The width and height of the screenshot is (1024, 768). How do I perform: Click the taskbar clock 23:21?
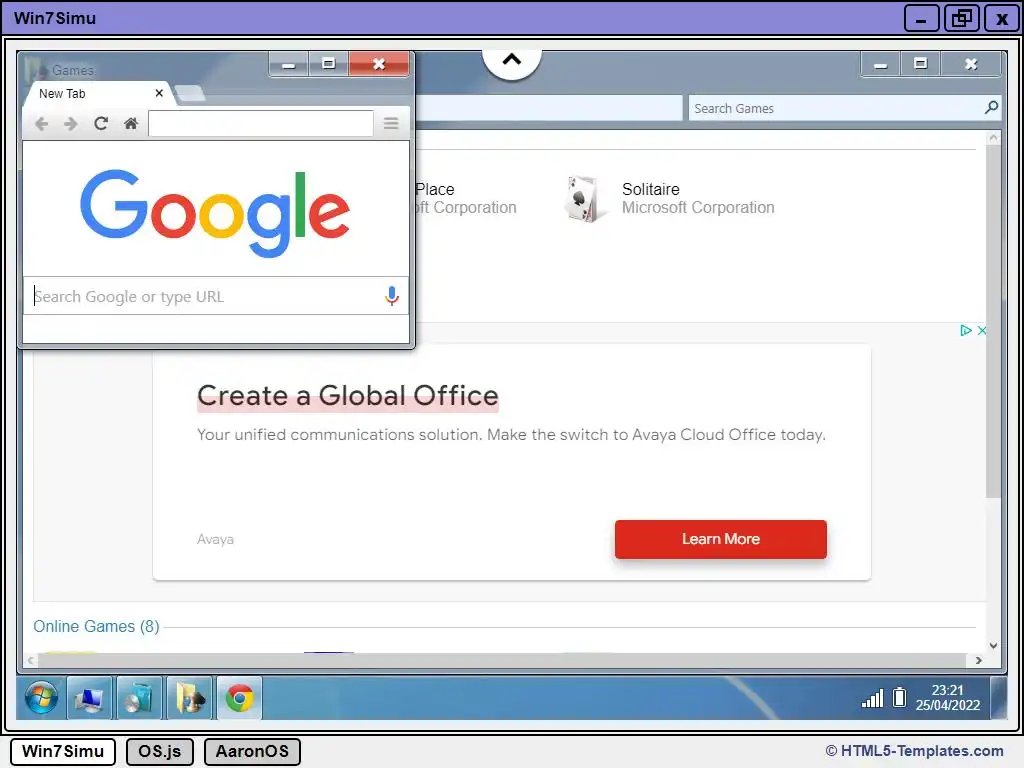[x=947, y=690]
